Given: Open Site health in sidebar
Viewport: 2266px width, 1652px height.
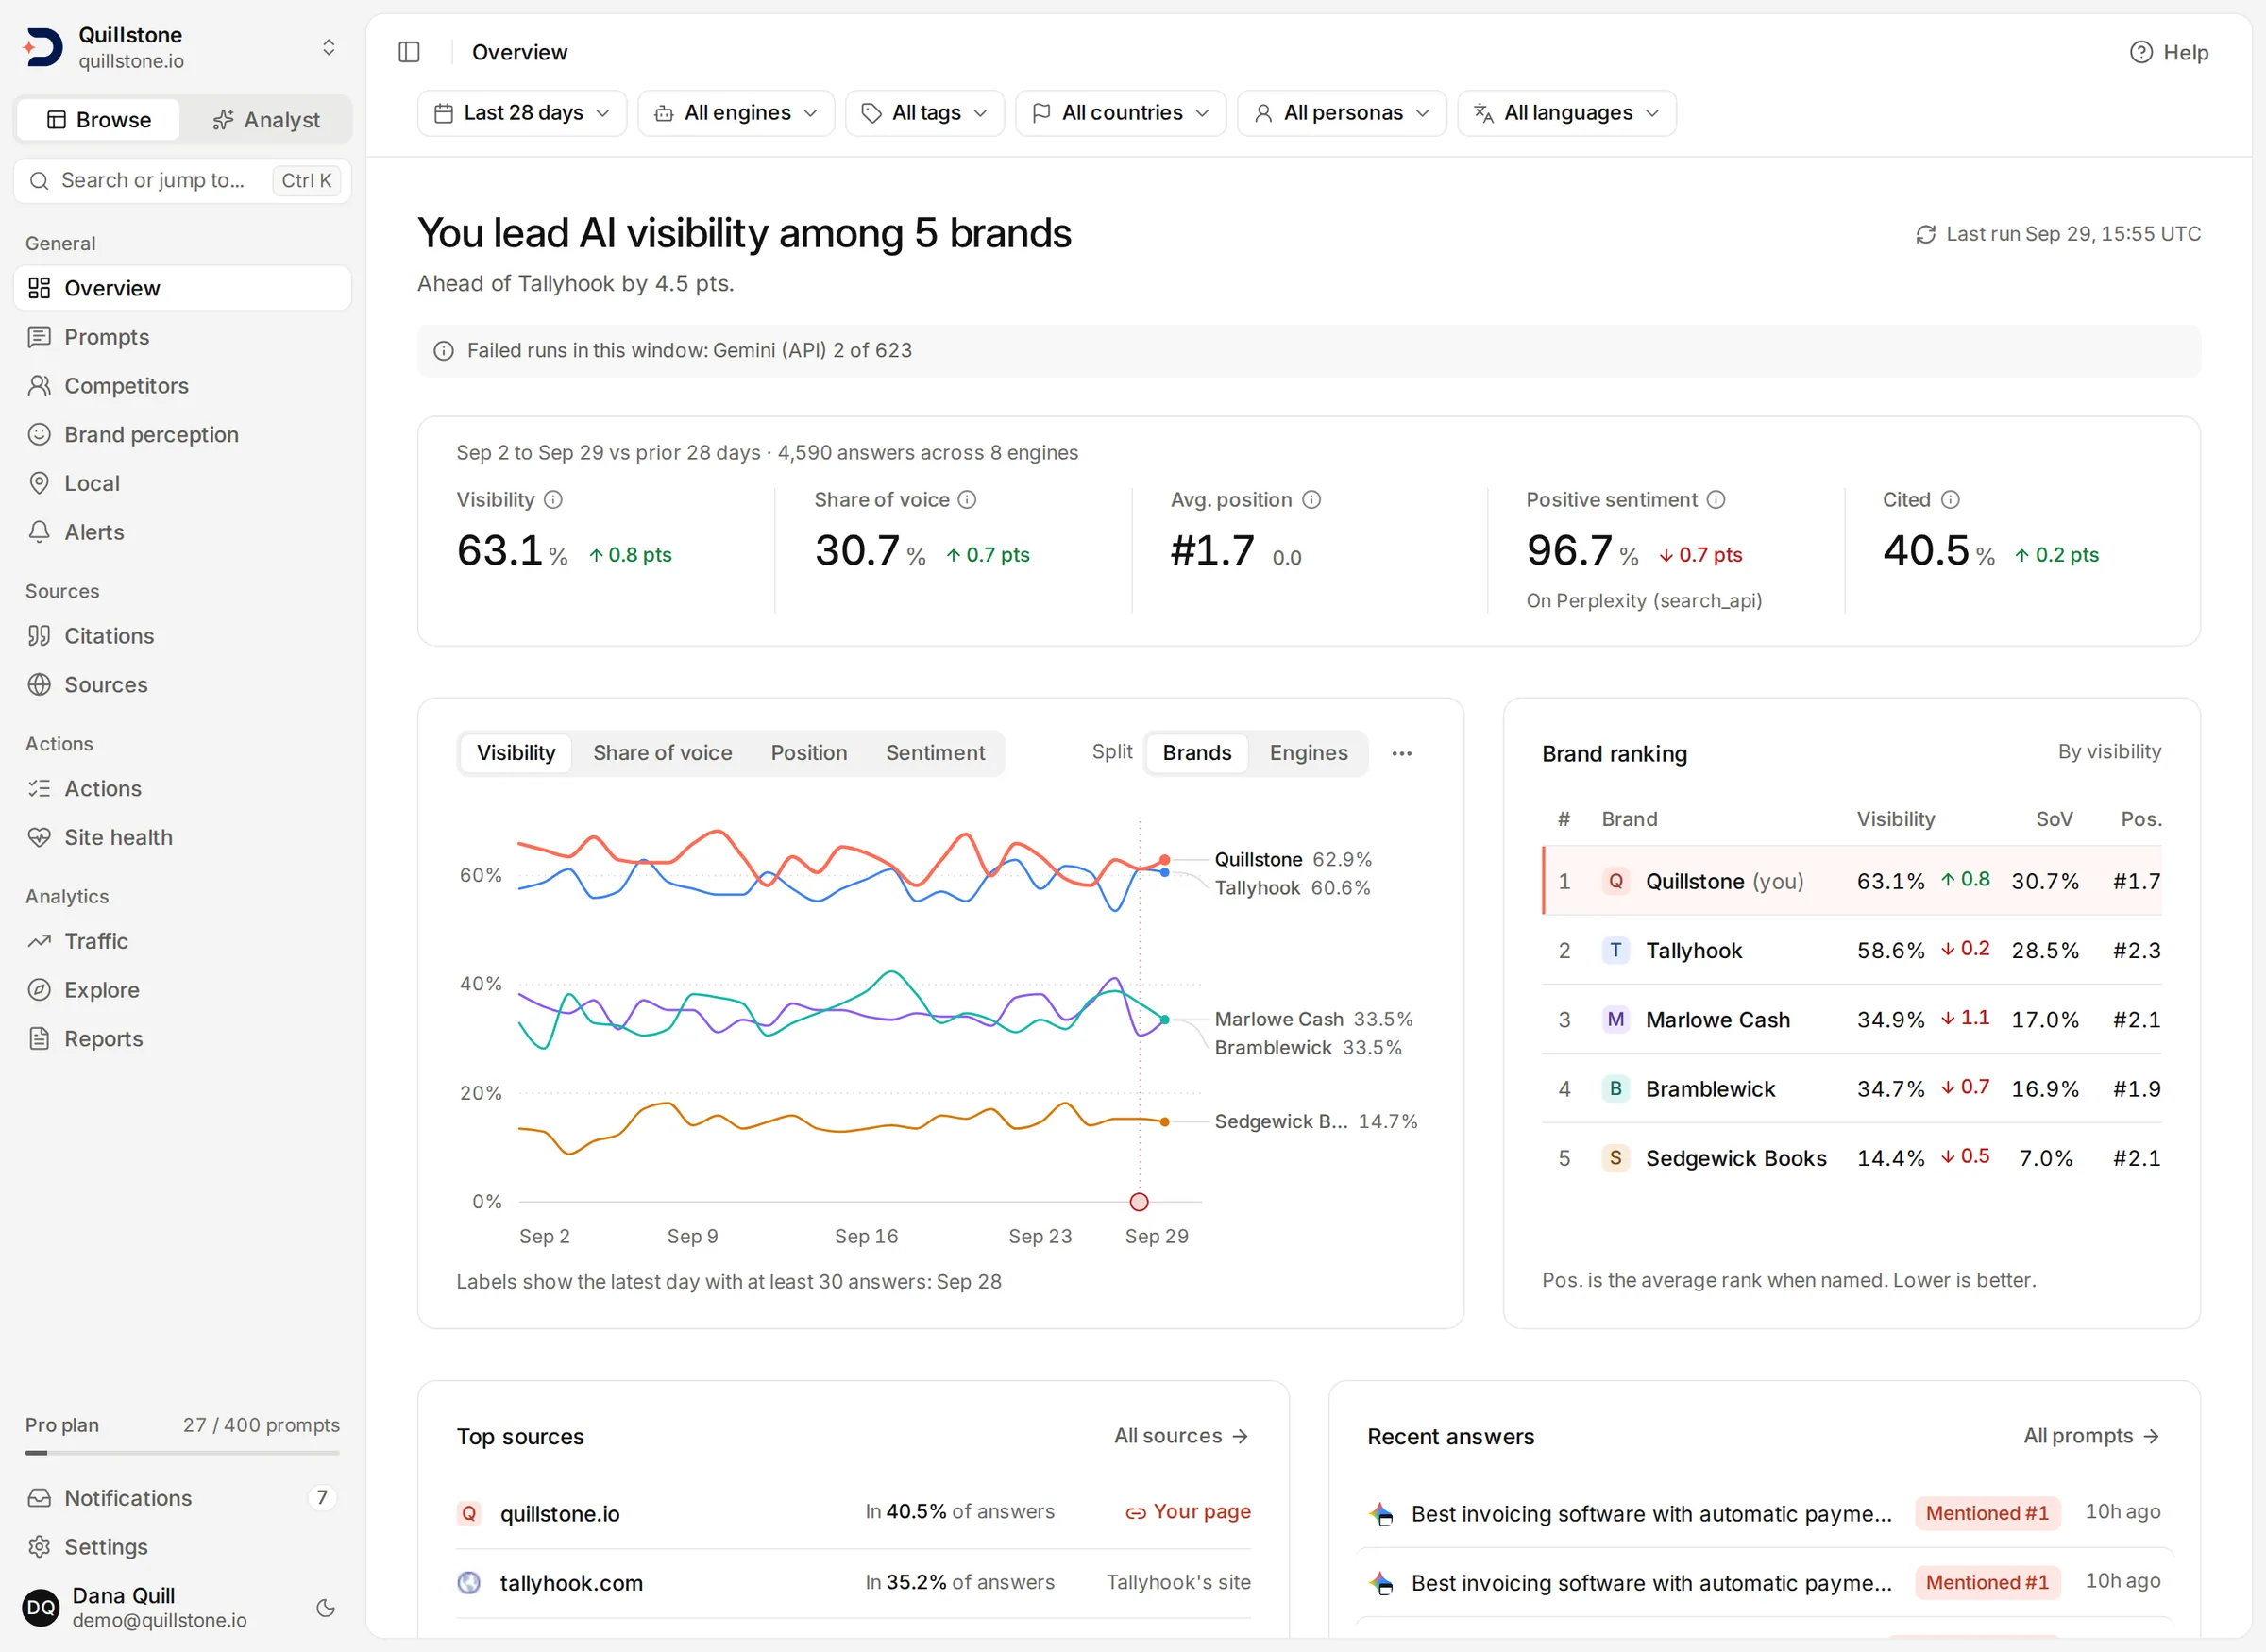Looking at the screenshot, I should (182, 837).
